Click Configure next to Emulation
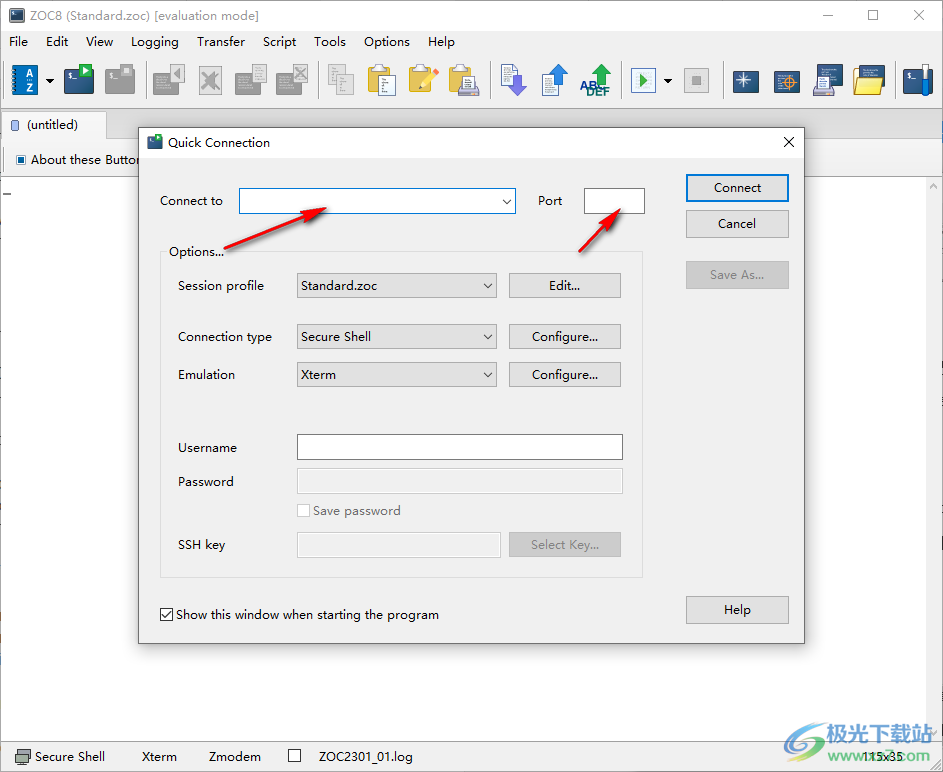This screenshot has height=772, width=943. coord(565,375)
